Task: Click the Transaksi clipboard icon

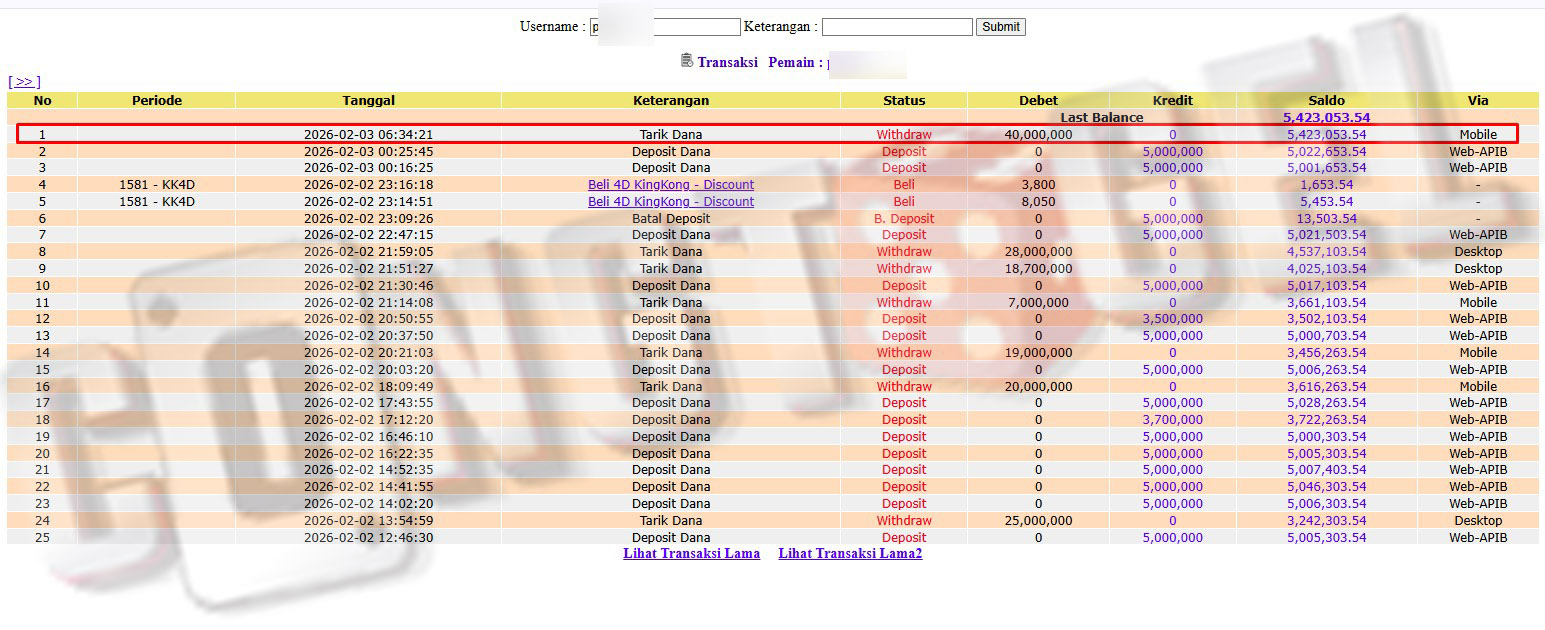Action: (686, 61)
